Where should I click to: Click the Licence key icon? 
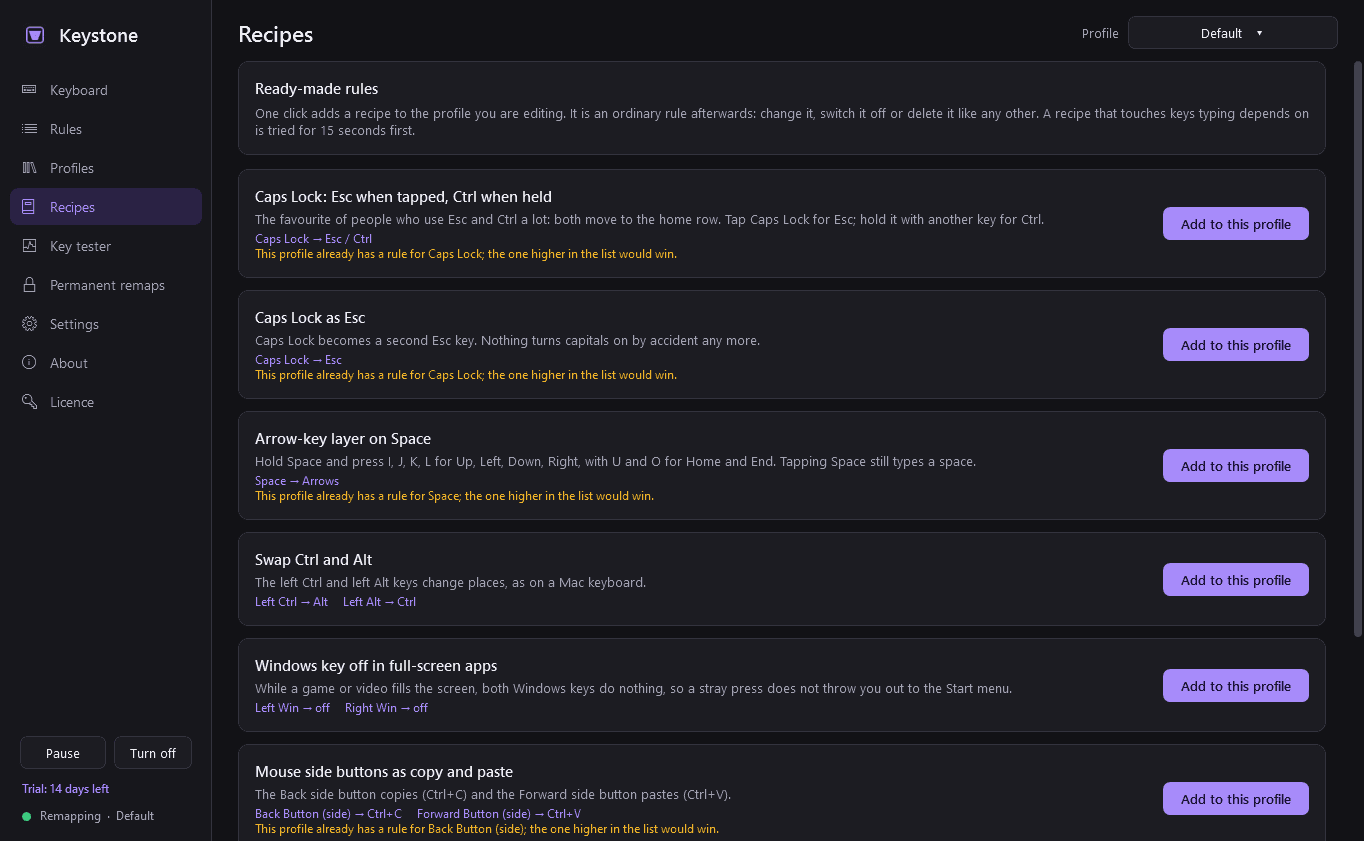coord(30,402)
